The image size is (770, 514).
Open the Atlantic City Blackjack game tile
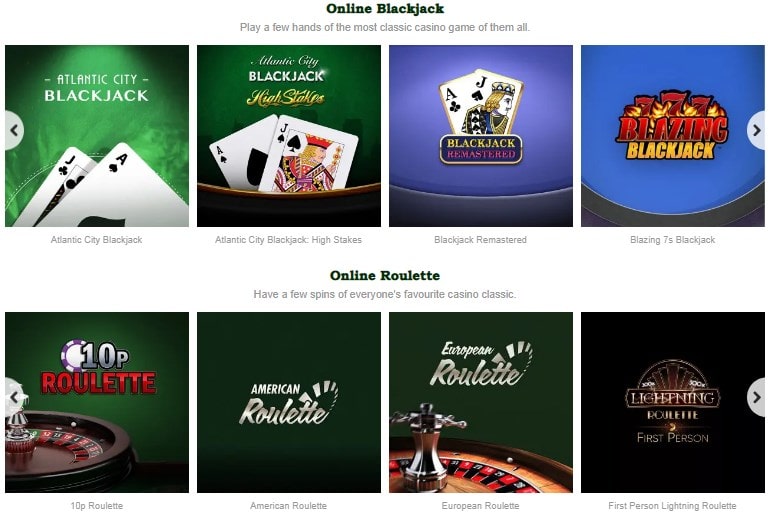pyautogui.click(x=97, y=136)
